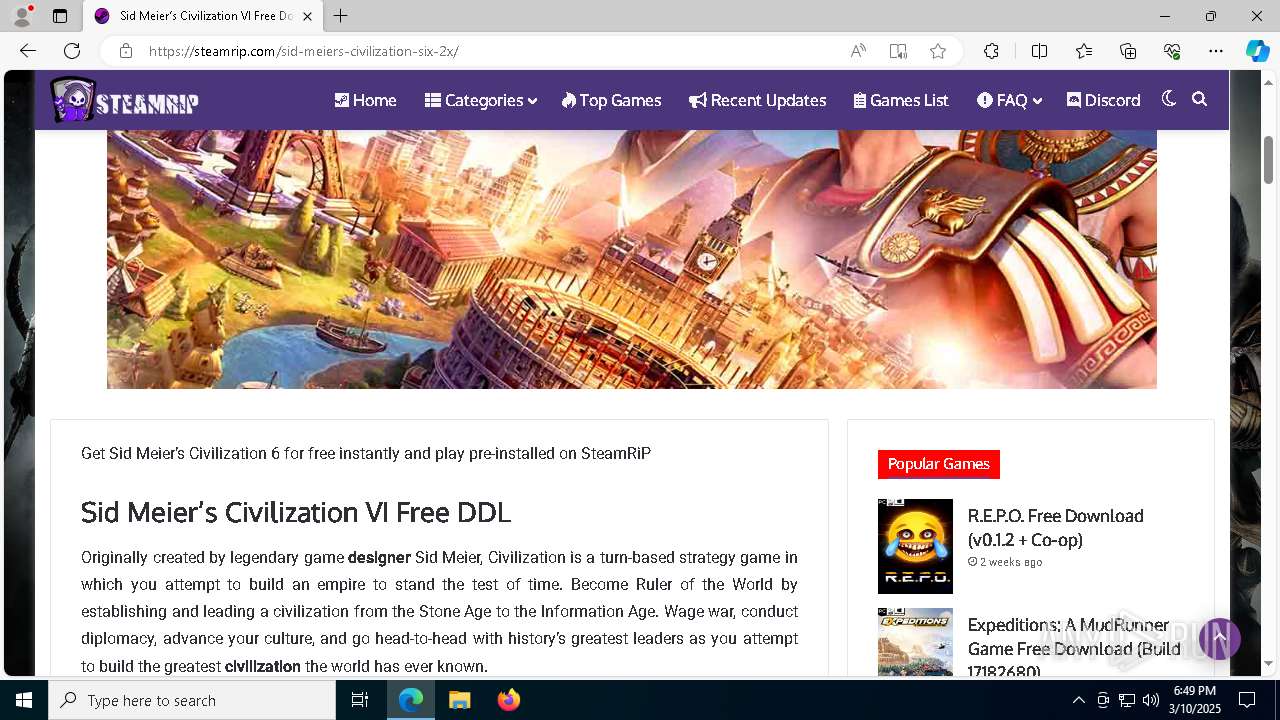Open Browser essentials icon
The height and width of the screenshot is (720, 1280).
tap(1172, 51)
